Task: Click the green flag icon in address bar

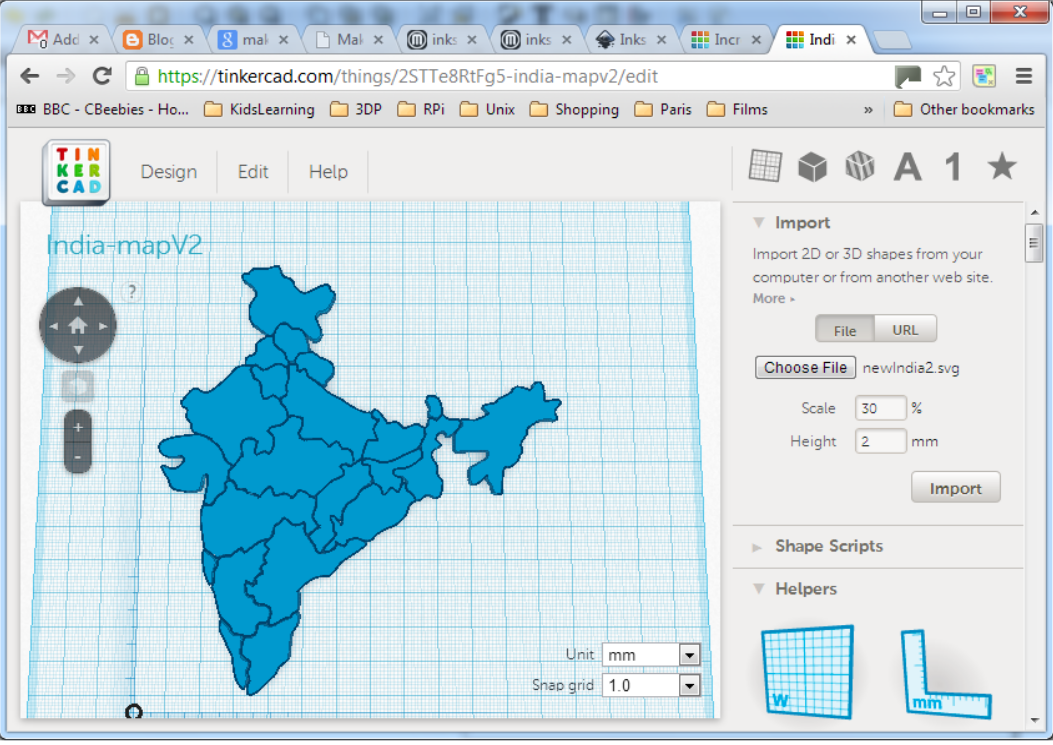Action: (908, 77)
